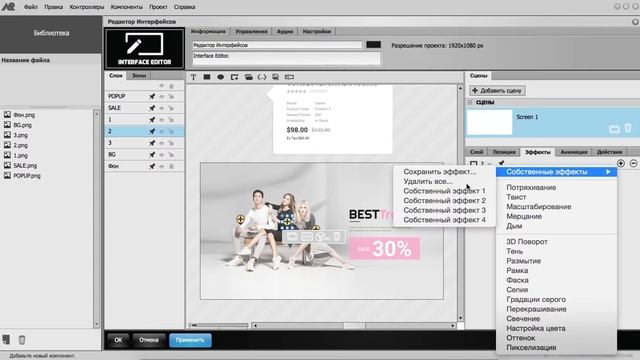This screenshot has height=360, width=640.
Task: Toggle visibility eye of layer 3
Action: [162, 143]
